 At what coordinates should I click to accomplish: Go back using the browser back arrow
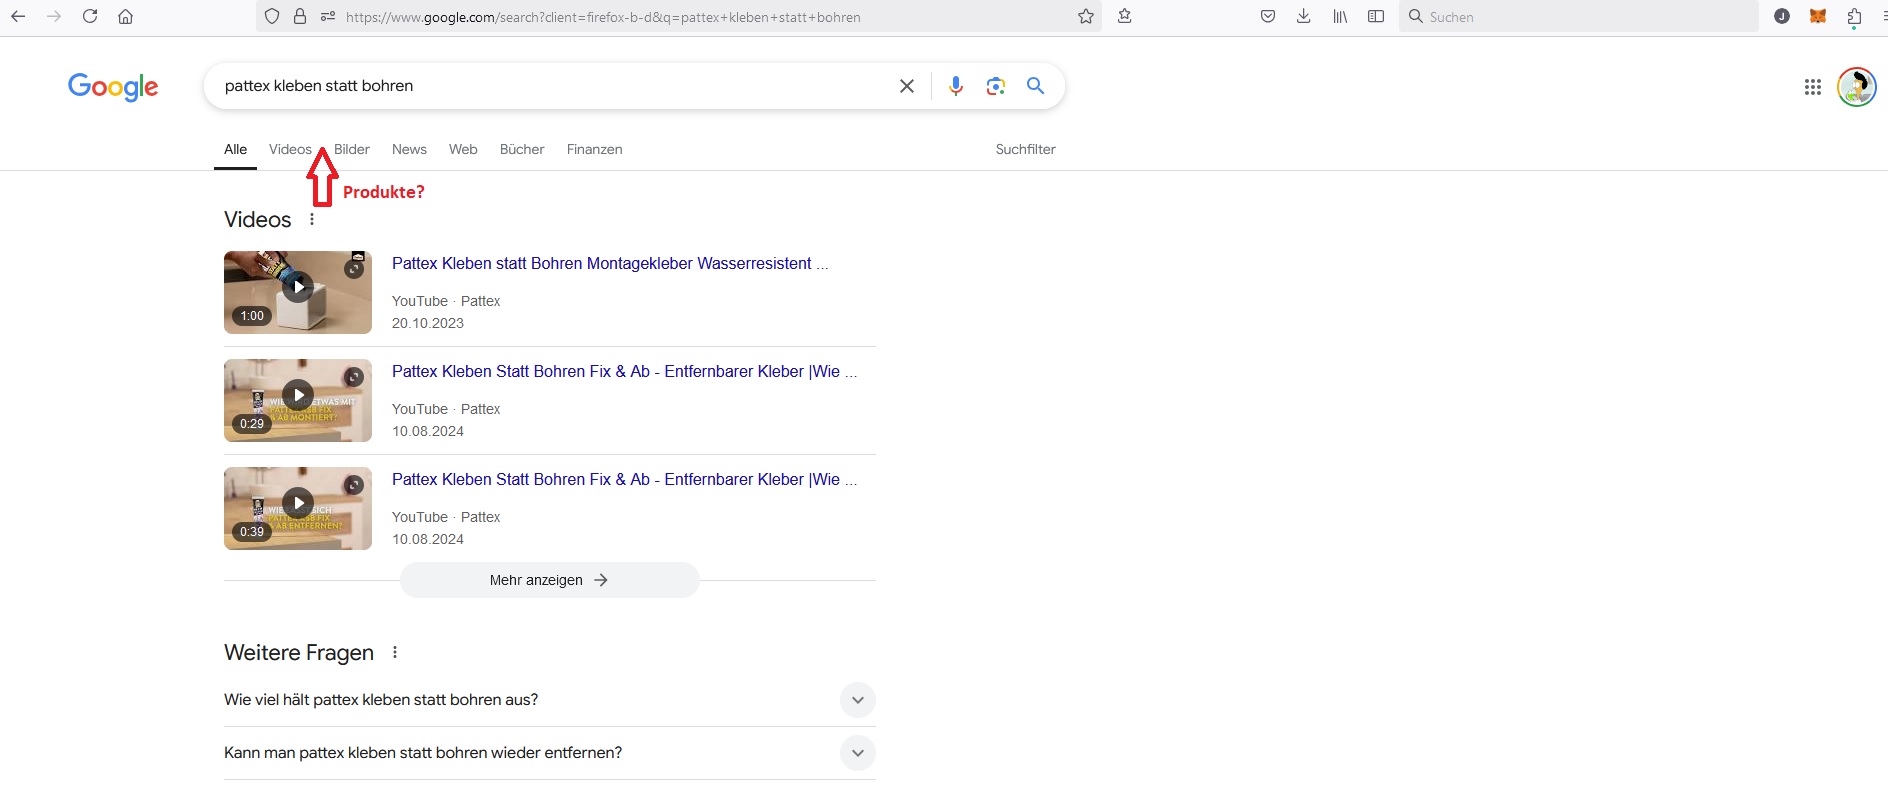click(18, 16)
